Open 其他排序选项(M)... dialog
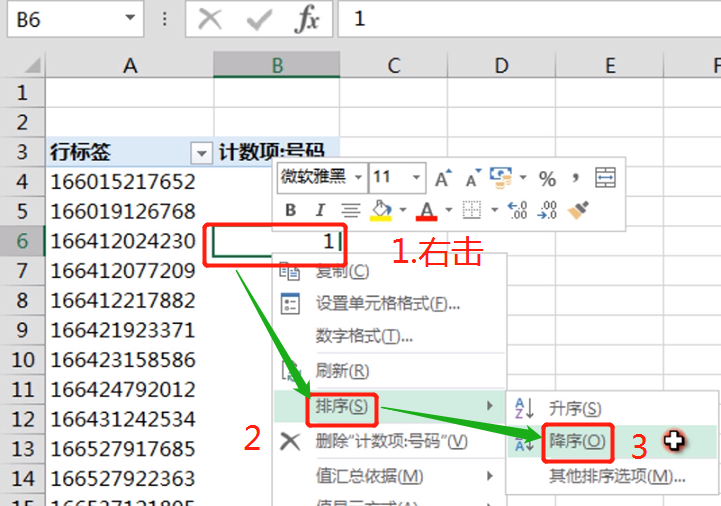The height and width of the screenshot is (506, 721). click(612, 476)
